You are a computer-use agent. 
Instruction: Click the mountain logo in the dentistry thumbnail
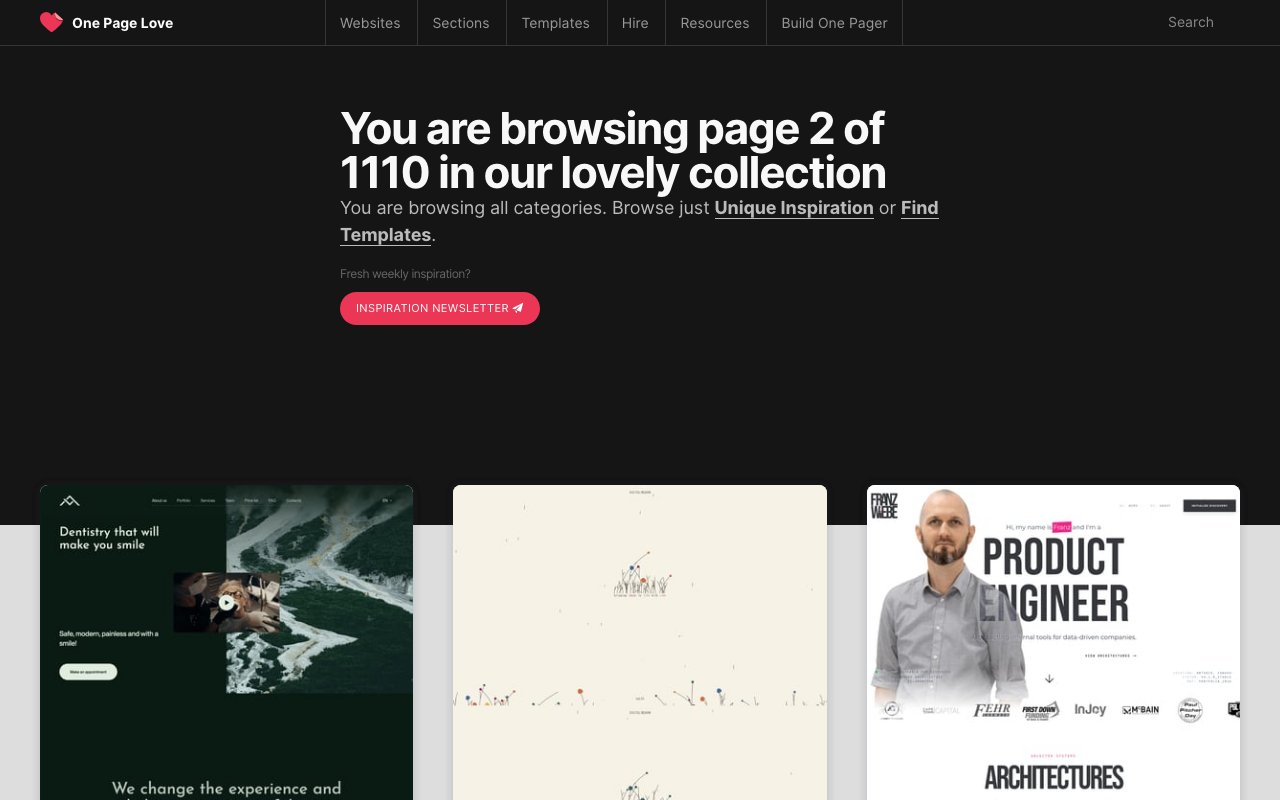tap(69, 500)
